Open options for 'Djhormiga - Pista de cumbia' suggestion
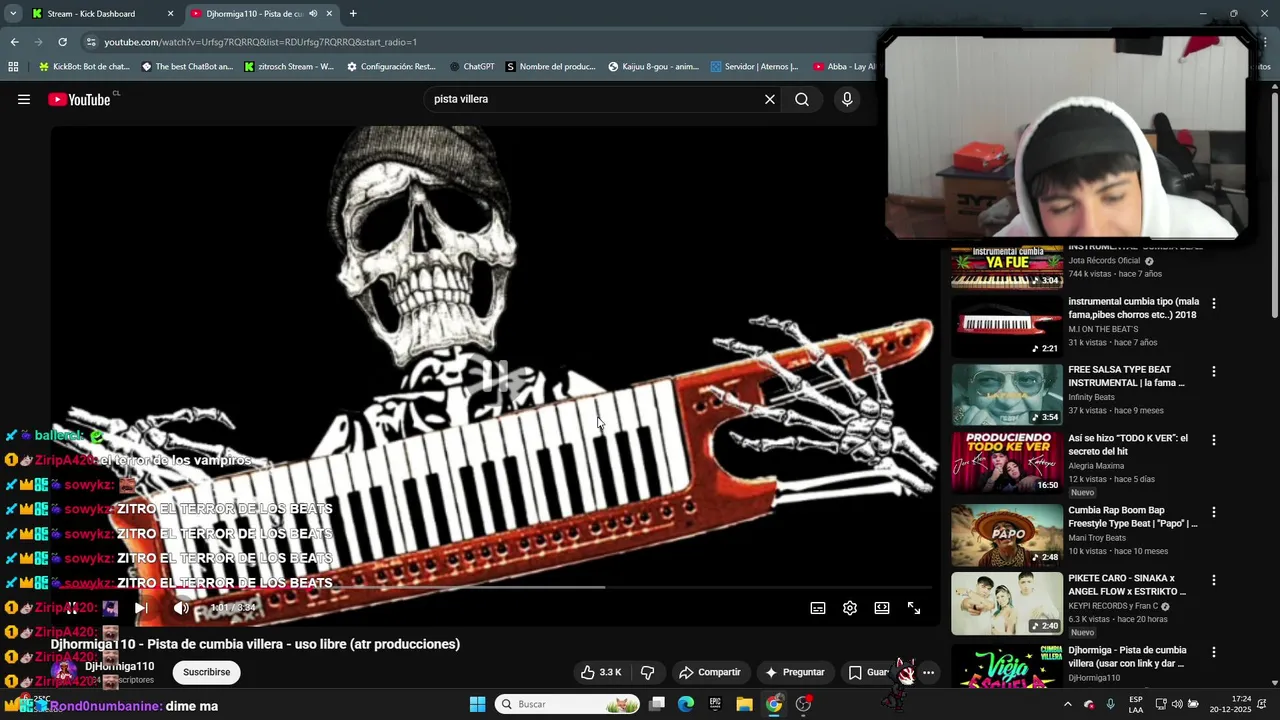Viewport: 1280px width, 720px height. point(1214,652)
